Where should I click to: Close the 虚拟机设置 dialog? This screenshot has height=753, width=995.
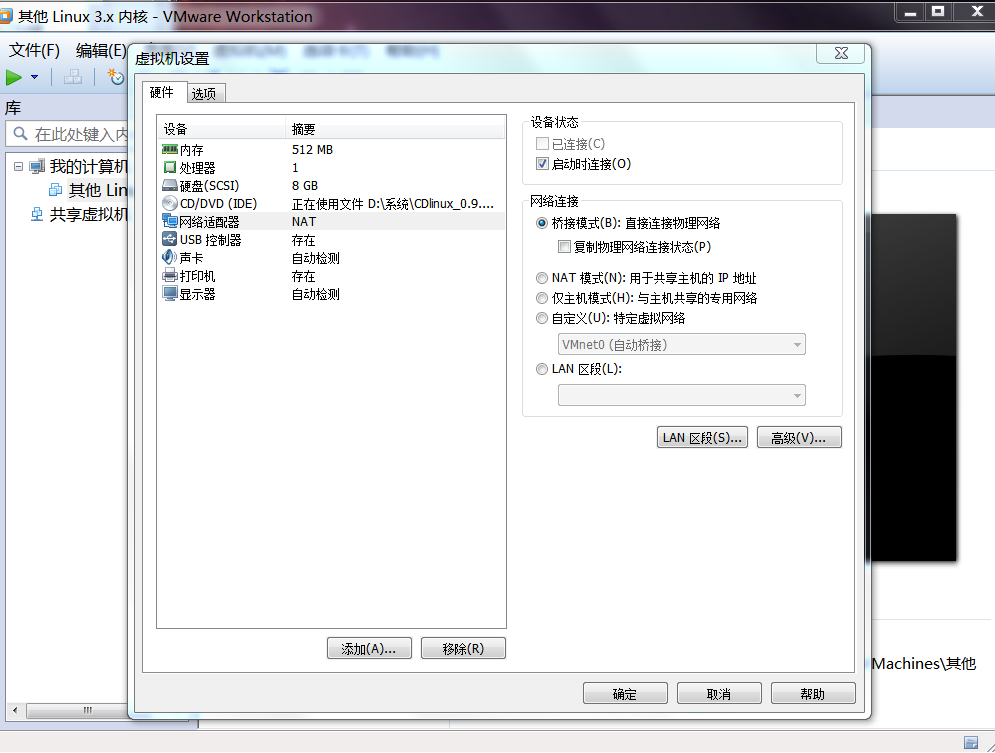841,53
